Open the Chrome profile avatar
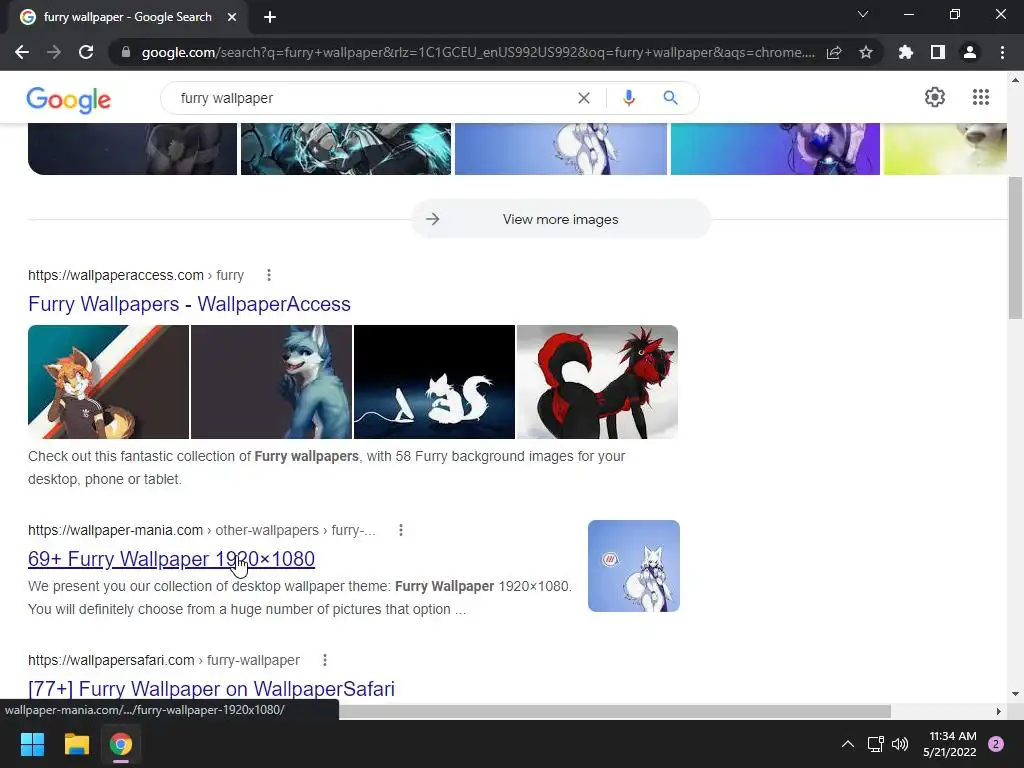 pos(970,52)
